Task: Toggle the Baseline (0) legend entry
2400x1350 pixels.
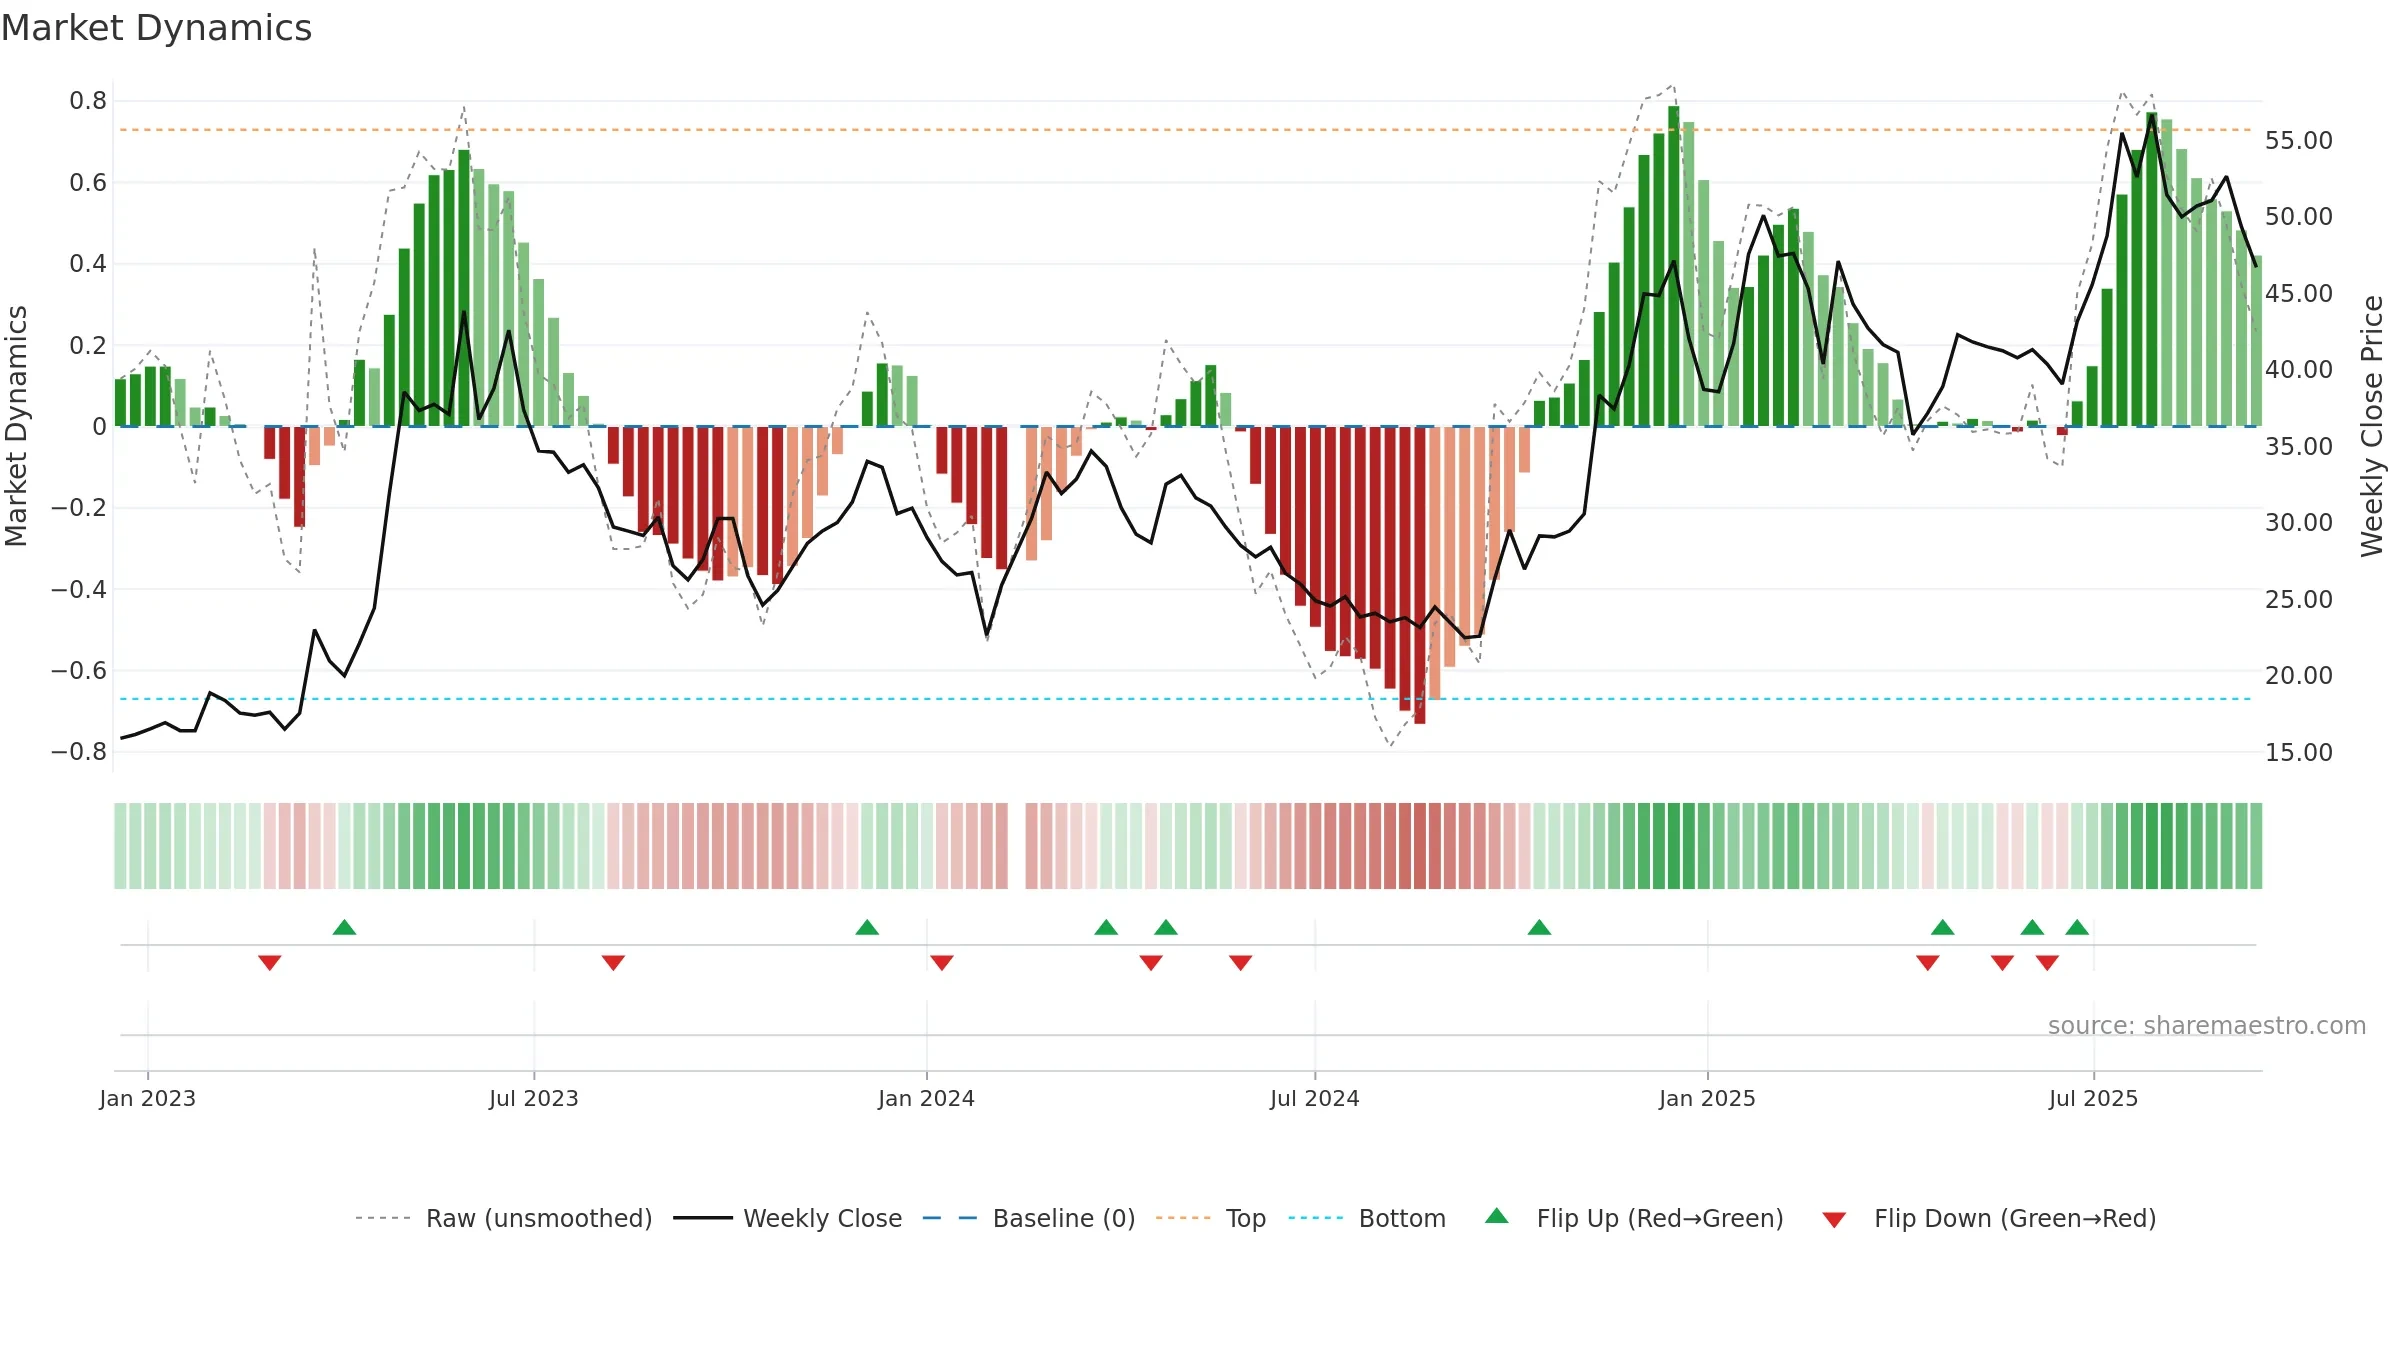Action: tap(1029, 1218)
